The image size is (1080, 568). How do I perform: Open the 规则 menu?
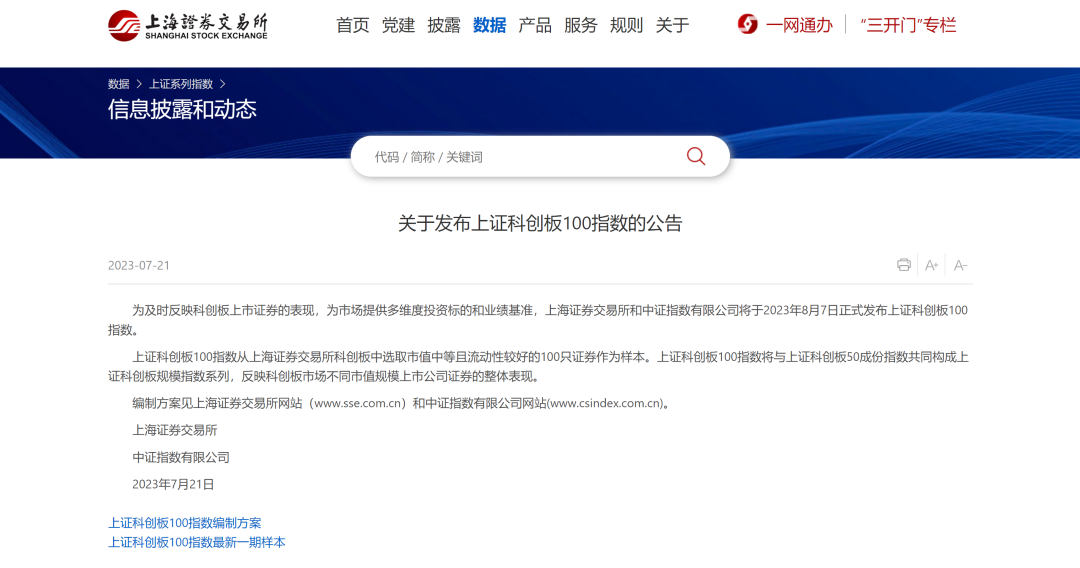point(626,25)
